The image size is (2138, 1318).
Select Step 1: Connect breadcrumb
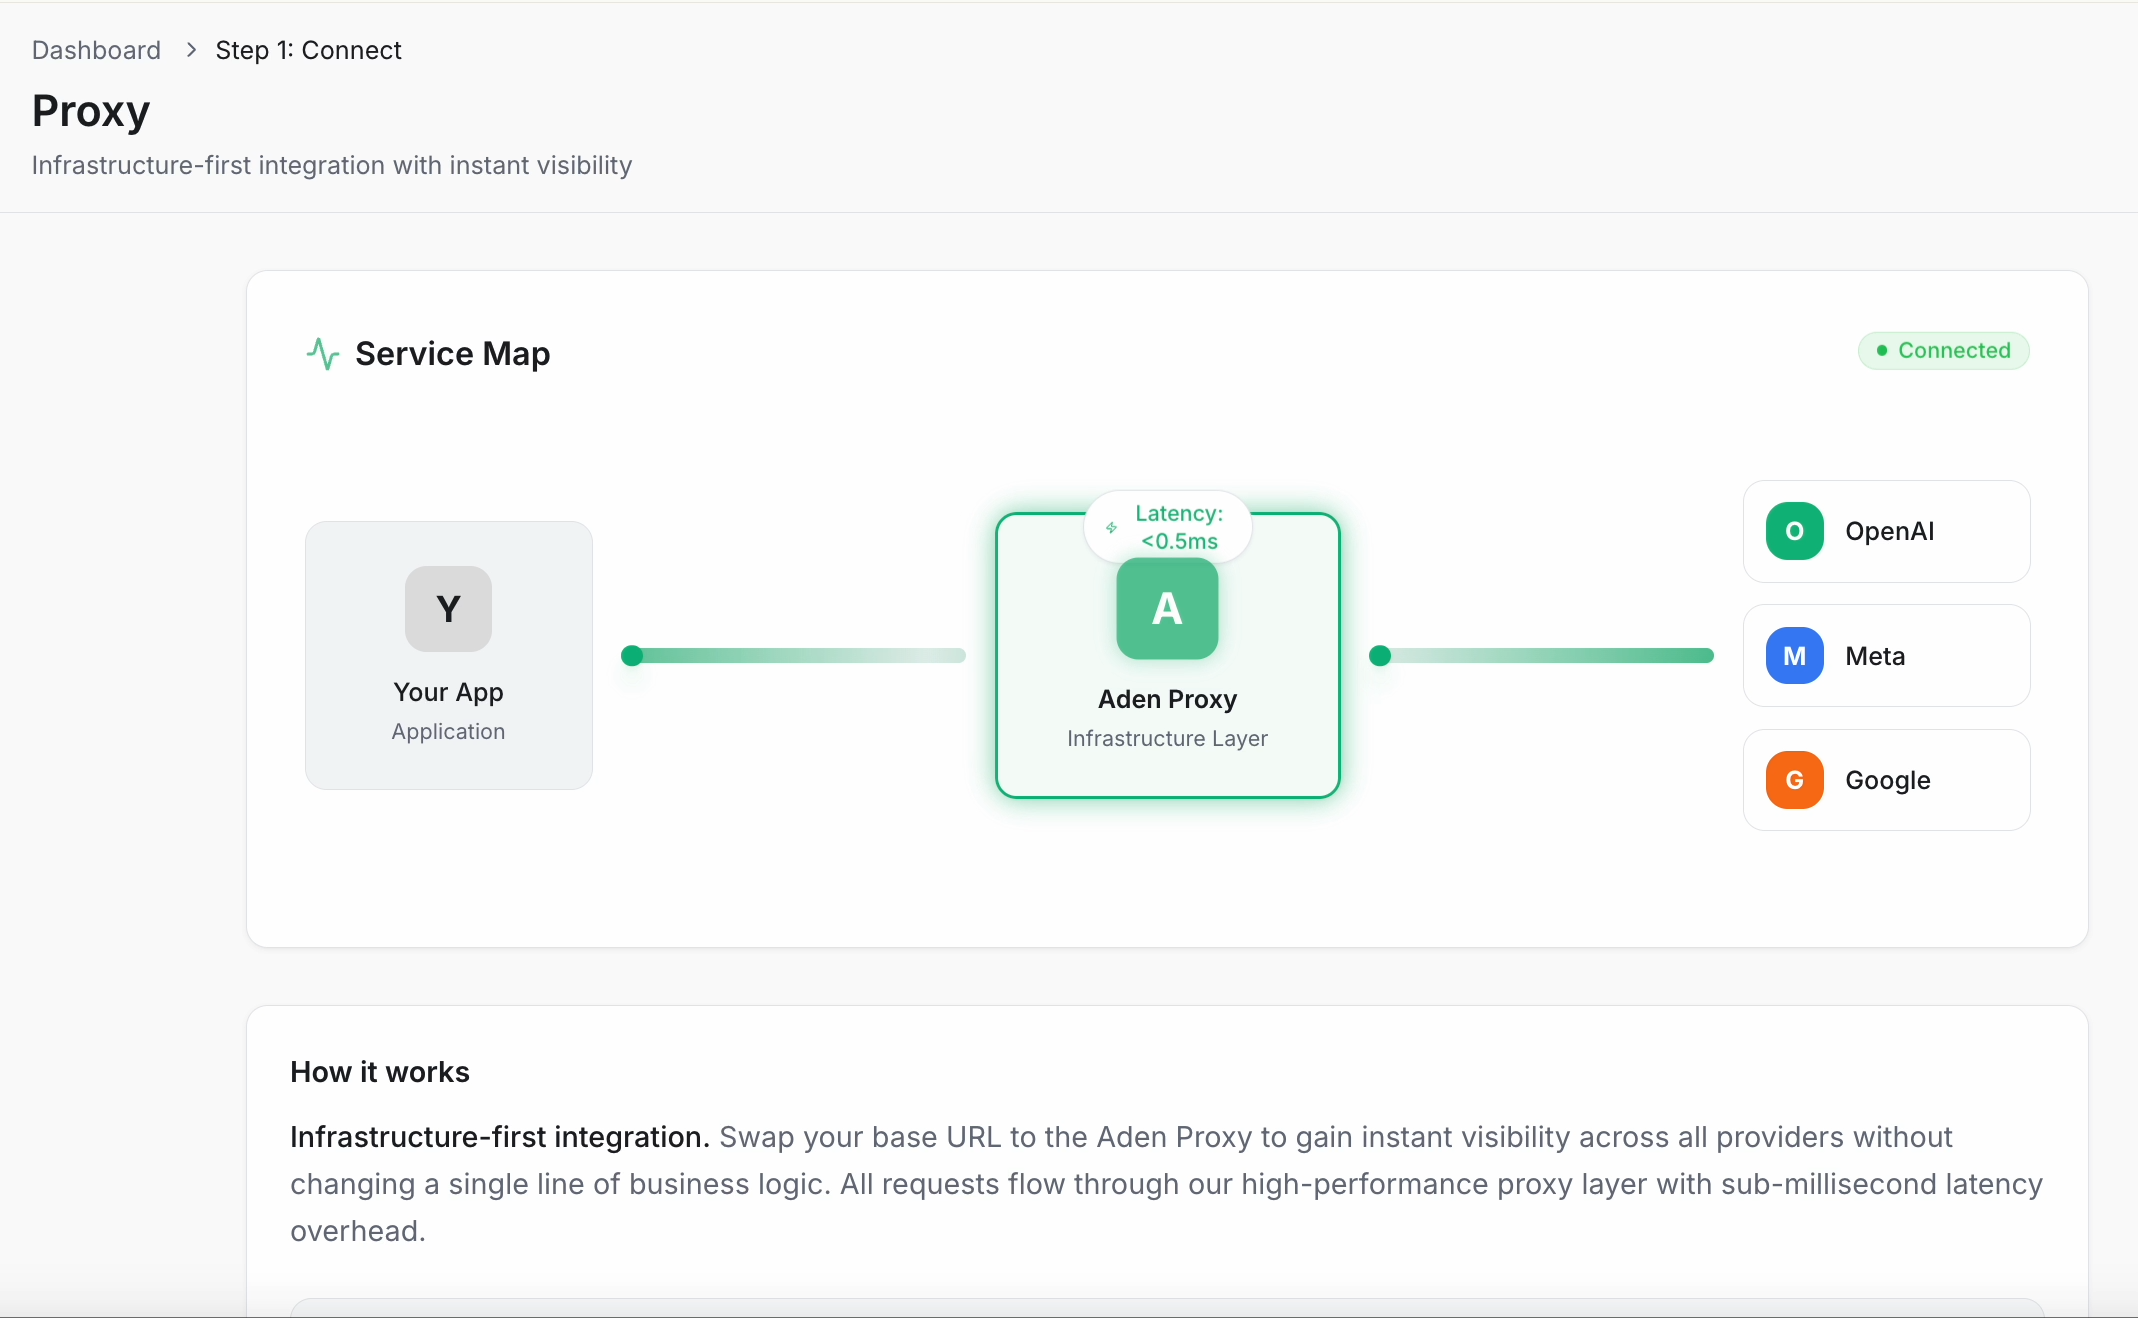click(x=308, y=50)
